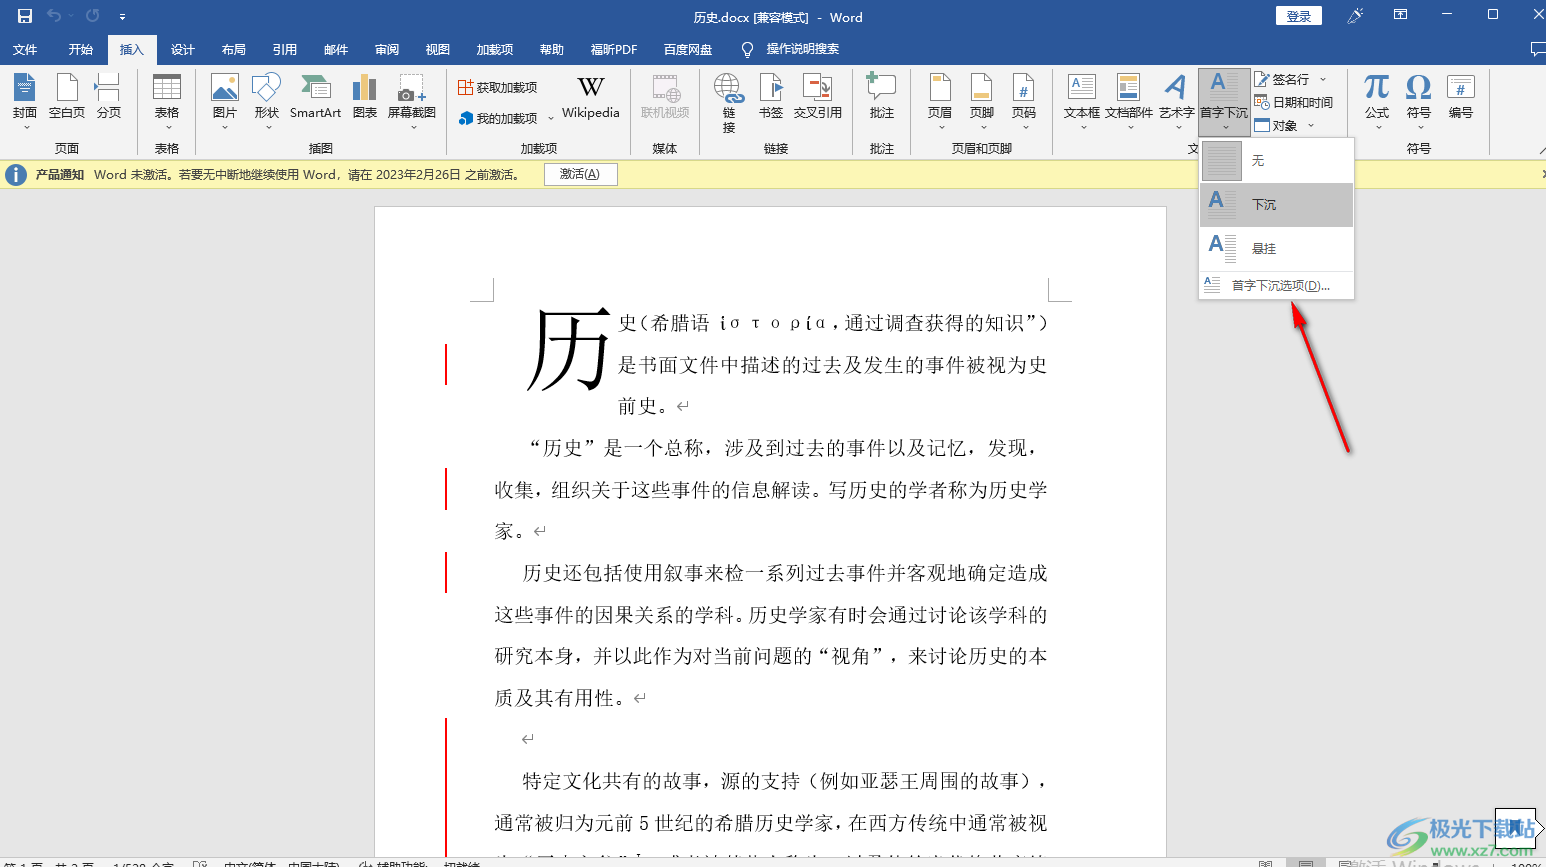Open the Help (帮助) tab

pyautogui.click(x=552, y=49)
